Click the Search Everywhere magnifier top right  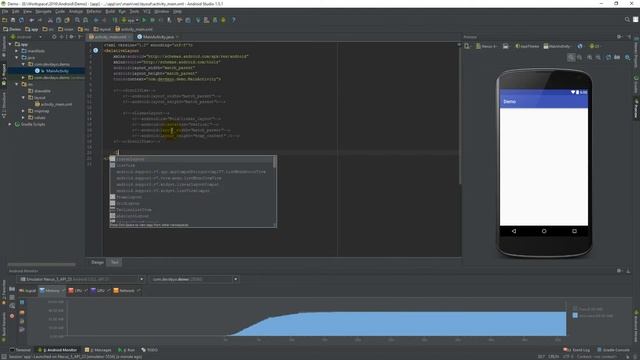click(627, 20)
